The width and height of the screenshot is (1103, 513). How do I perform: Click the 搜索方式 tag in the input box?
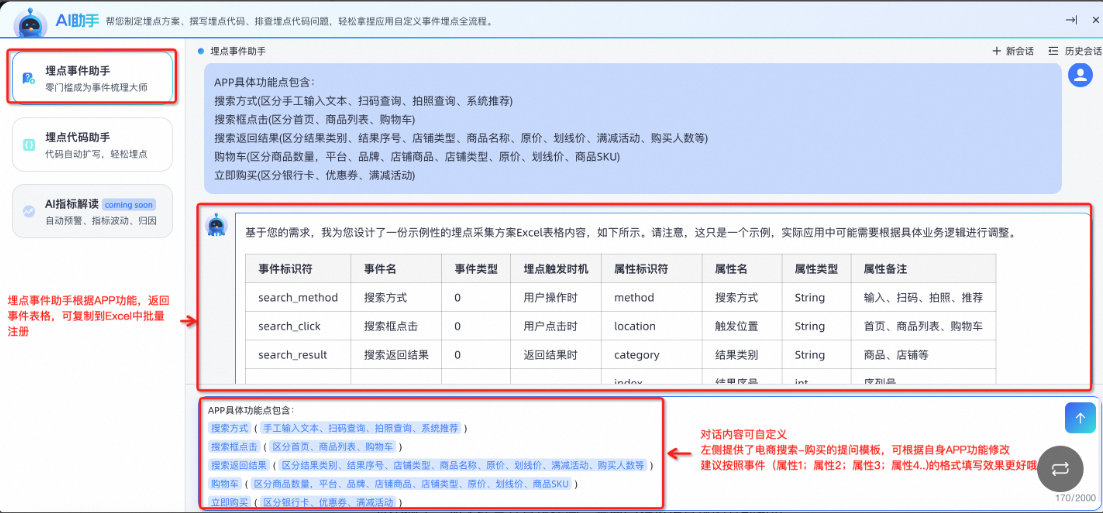[229, 428]
